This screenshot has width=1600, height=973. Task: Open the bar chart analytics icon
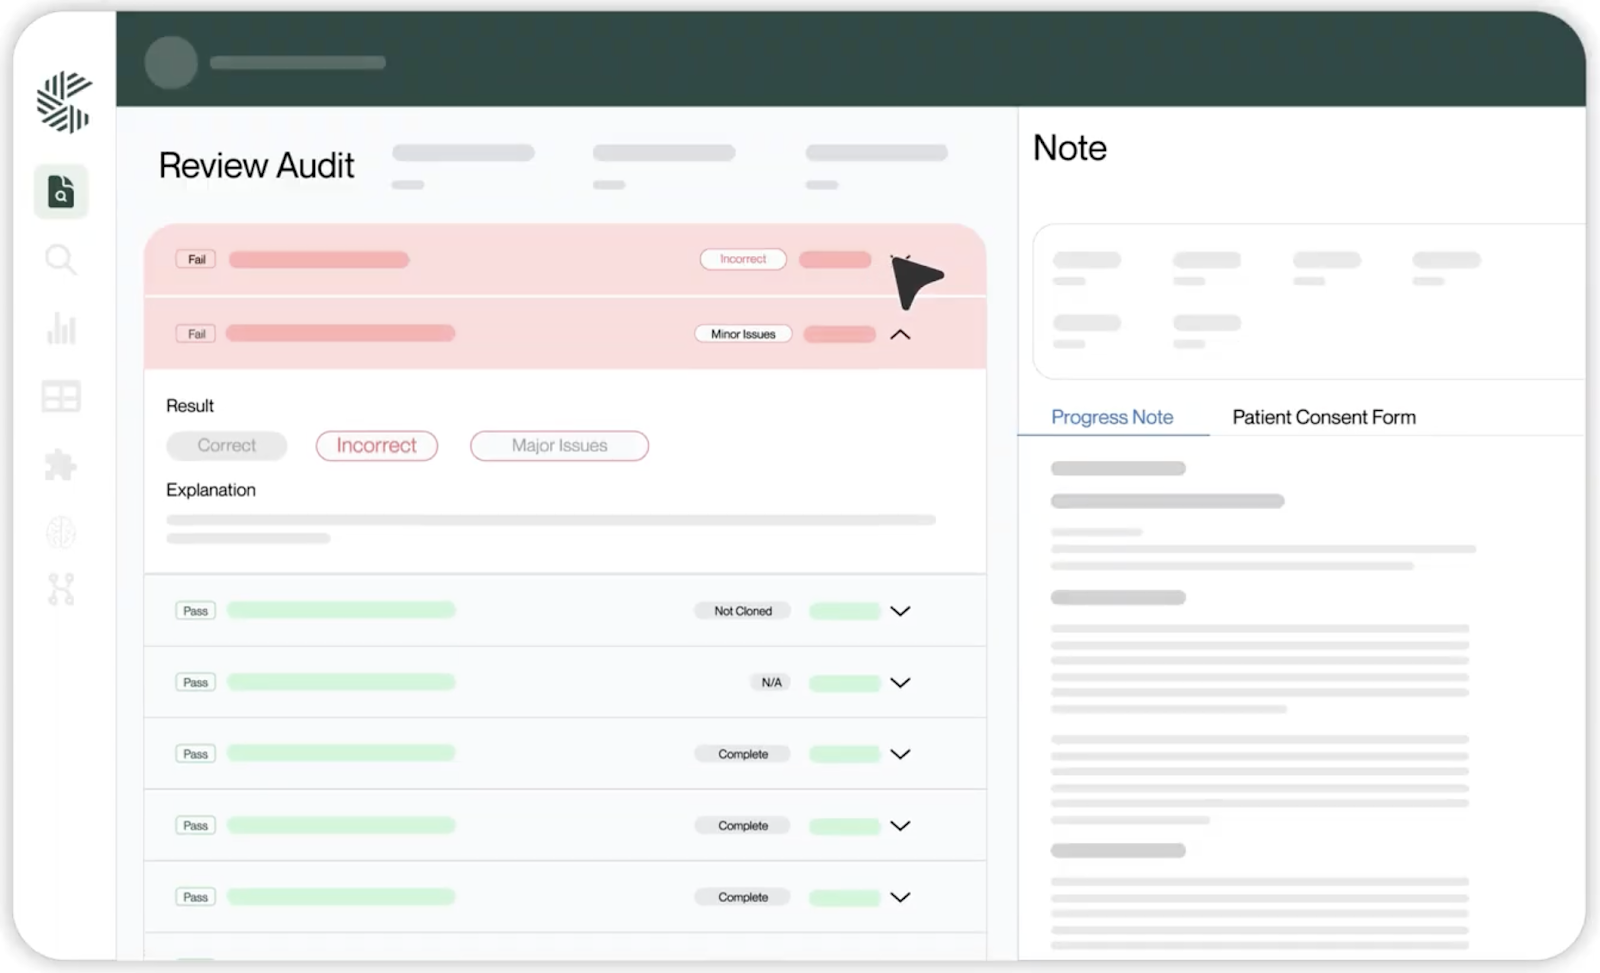pyautogui.click(x=61, y=329)
